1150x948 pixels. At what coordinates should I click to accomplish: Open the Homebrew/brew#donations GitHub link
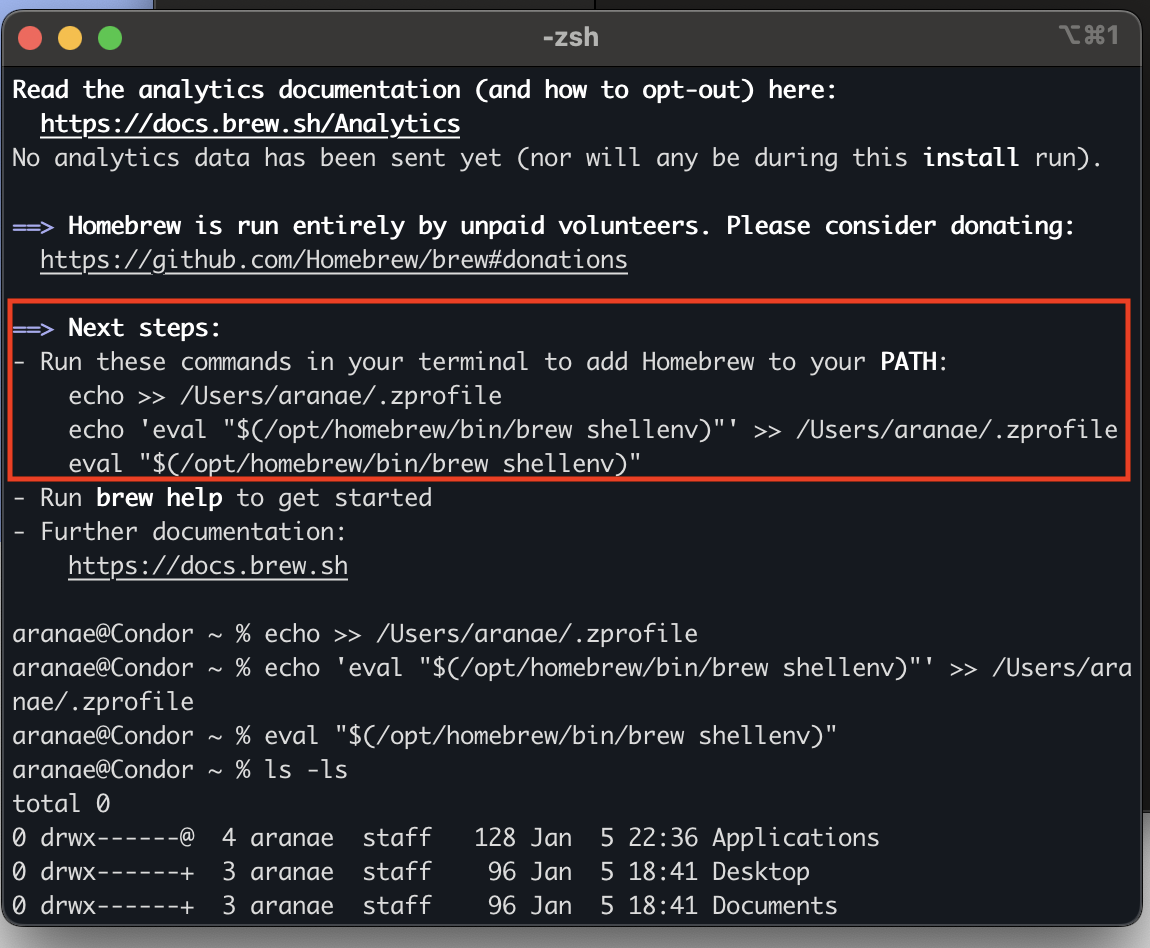coord(334,260)
